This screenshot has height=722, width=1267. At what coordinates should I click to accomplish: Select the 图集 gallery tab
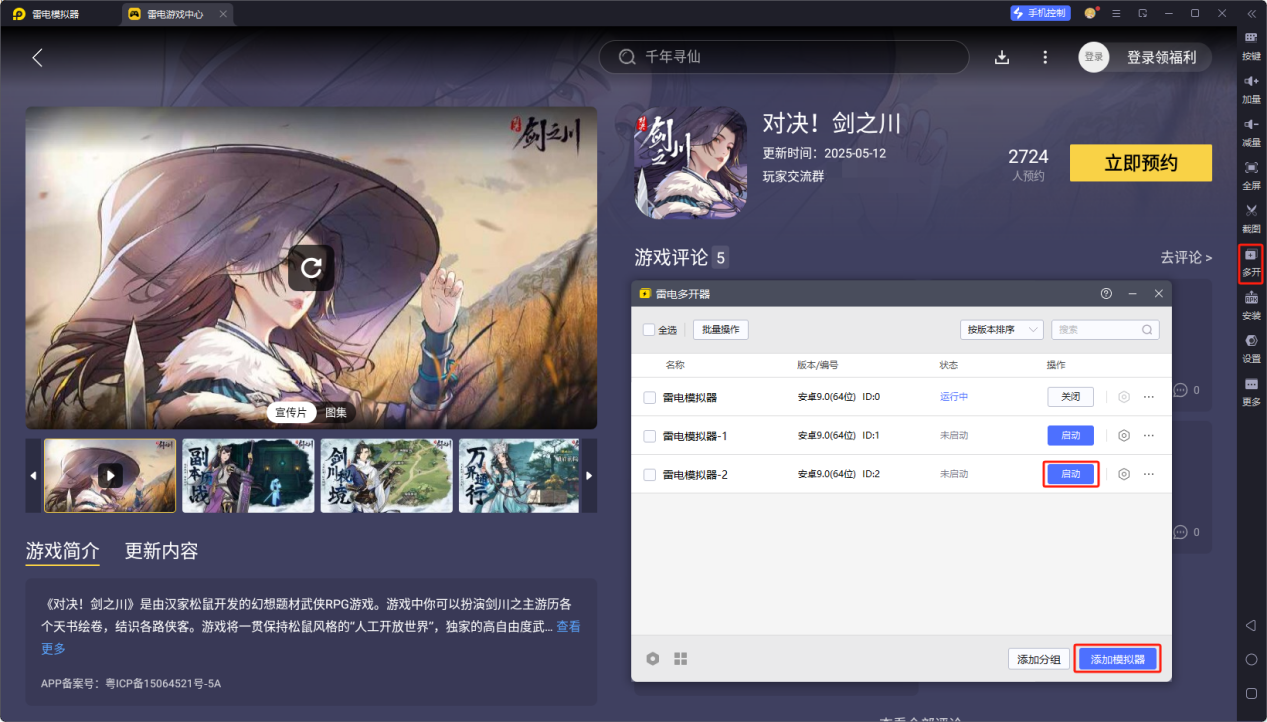(336, 412)
